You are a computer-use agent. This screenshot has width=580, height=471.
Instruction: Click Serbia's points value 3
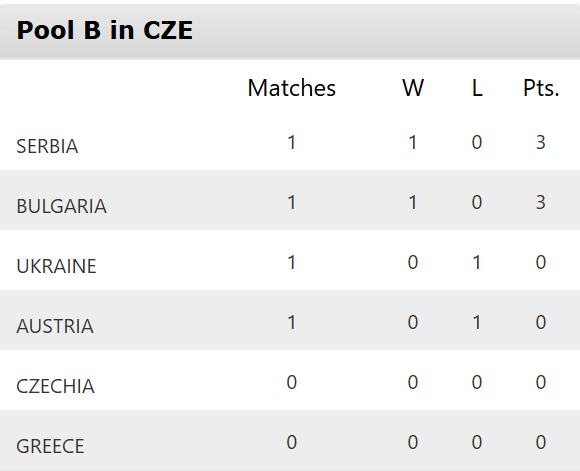click(x=541, y=142)
